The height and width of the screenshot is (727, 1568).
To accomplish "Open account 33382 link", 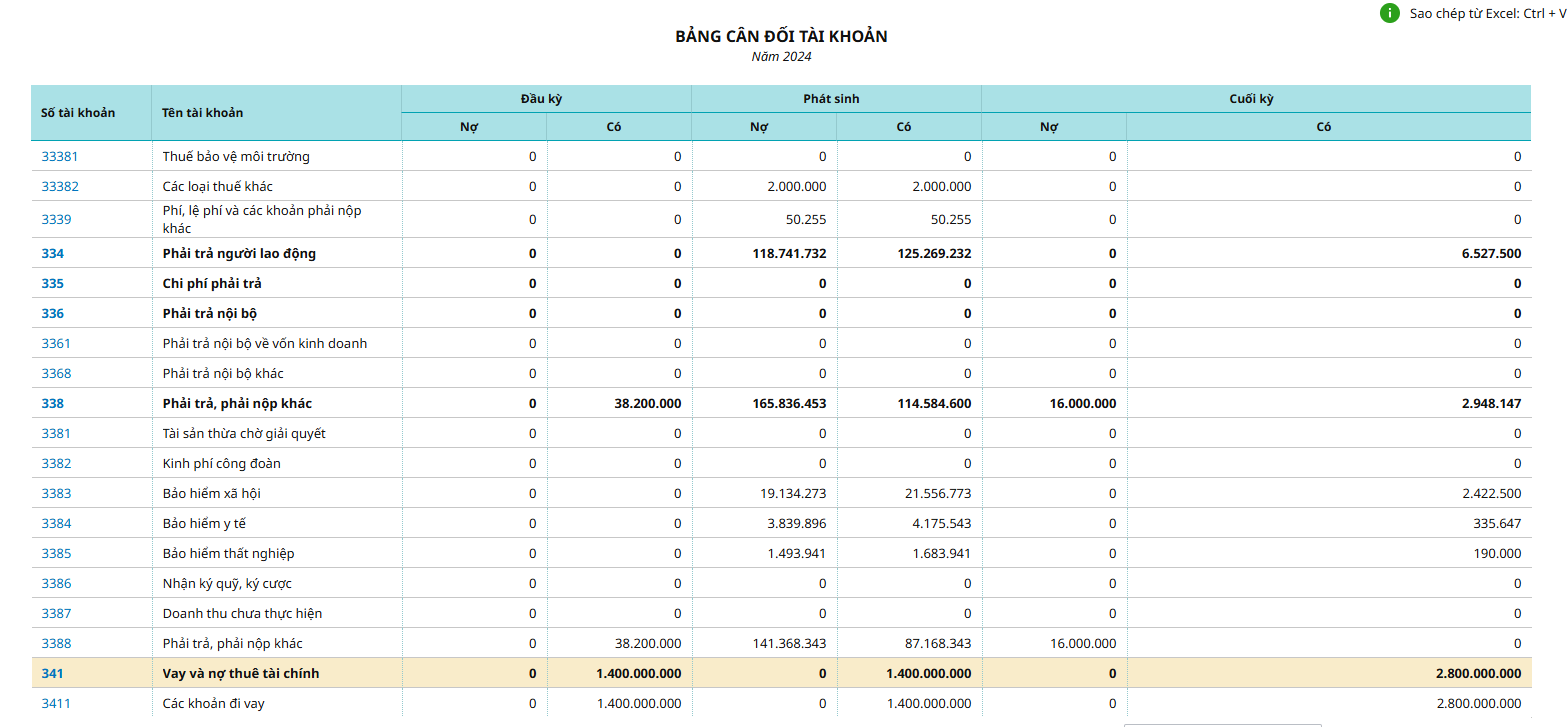I will [59, 187].
